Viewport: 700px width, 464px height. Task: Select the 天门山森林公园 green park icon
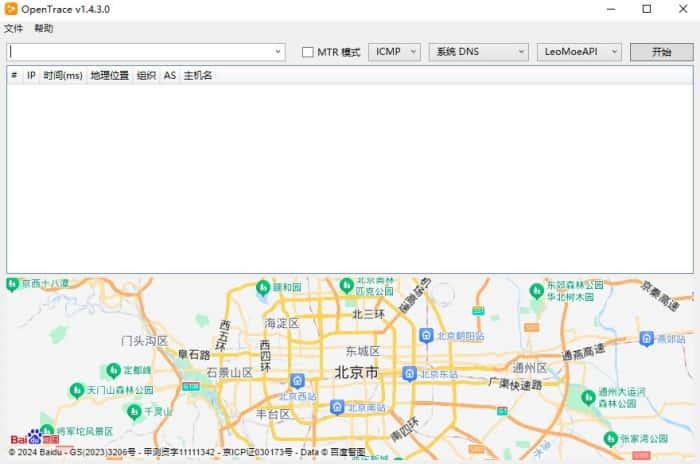(x=76, y=389)
